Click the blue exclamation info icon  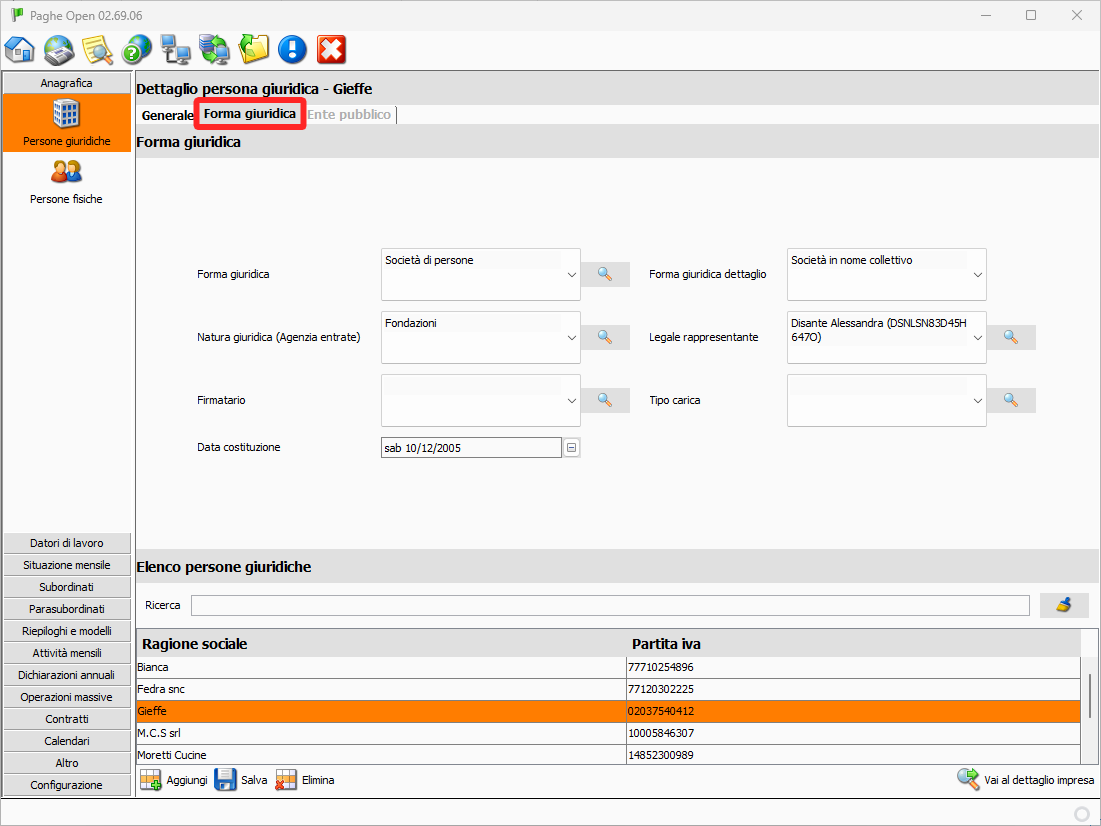pos(292,49)
